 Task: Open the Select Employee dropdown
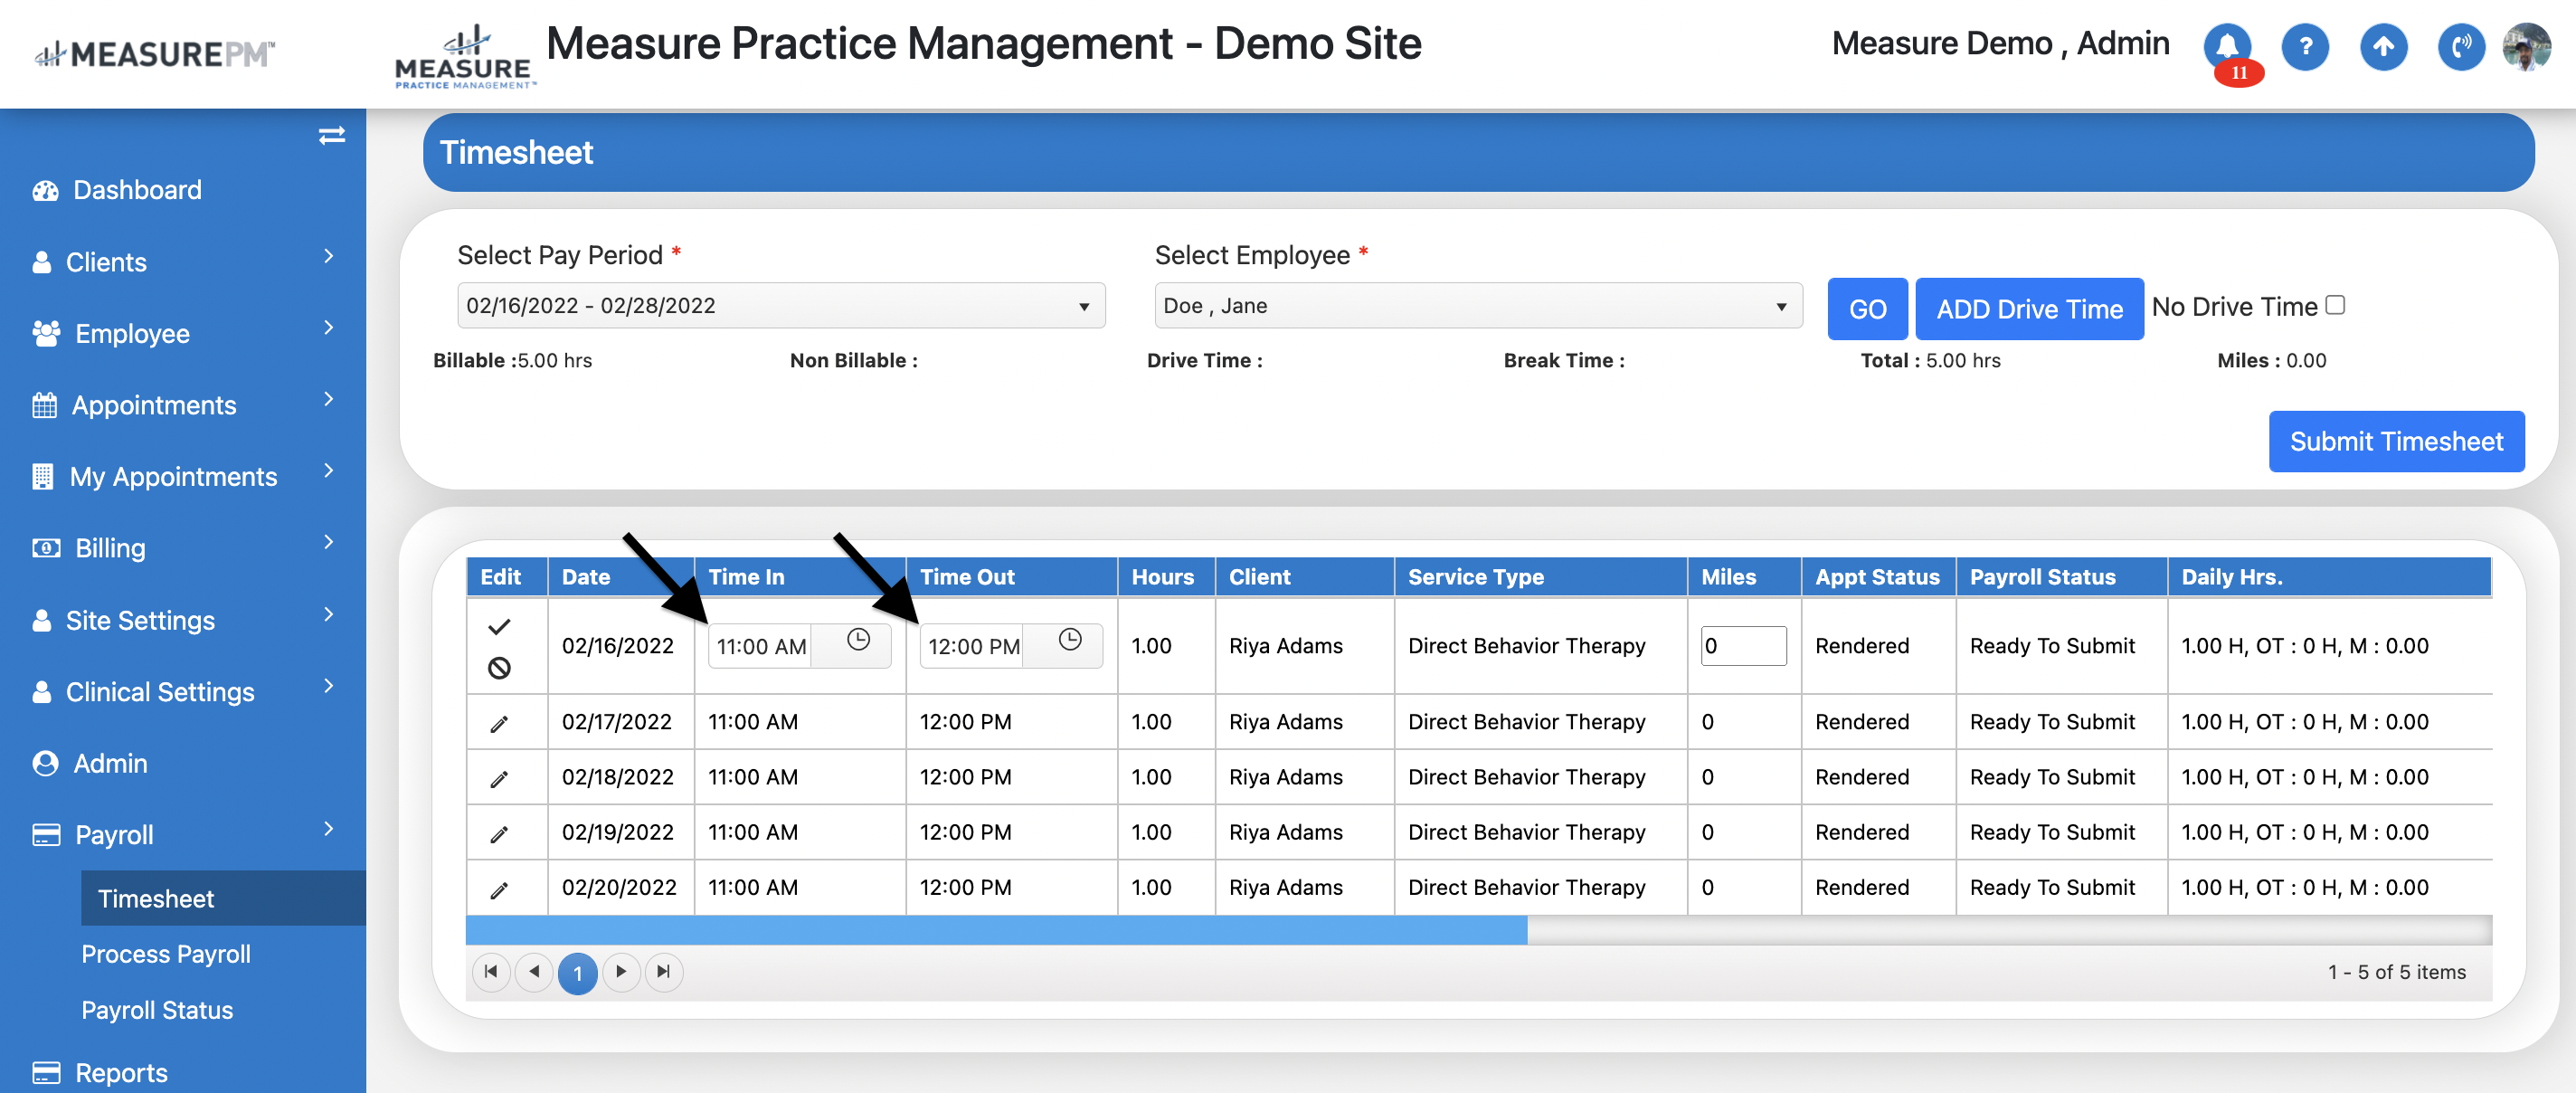pyautogui.click(x=1477, y=306)
